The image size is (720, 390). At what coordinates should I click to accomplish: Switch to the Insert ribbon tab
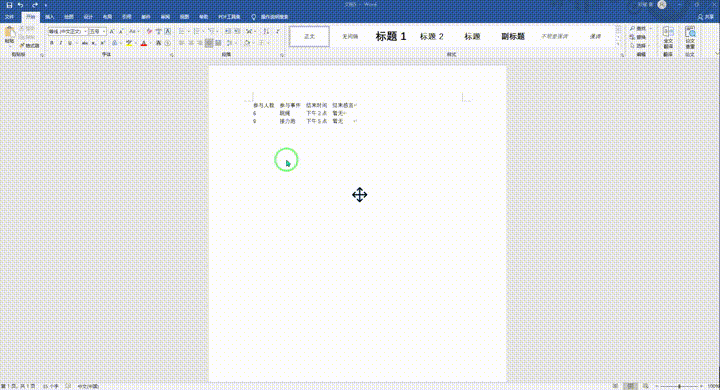[49, 17]
